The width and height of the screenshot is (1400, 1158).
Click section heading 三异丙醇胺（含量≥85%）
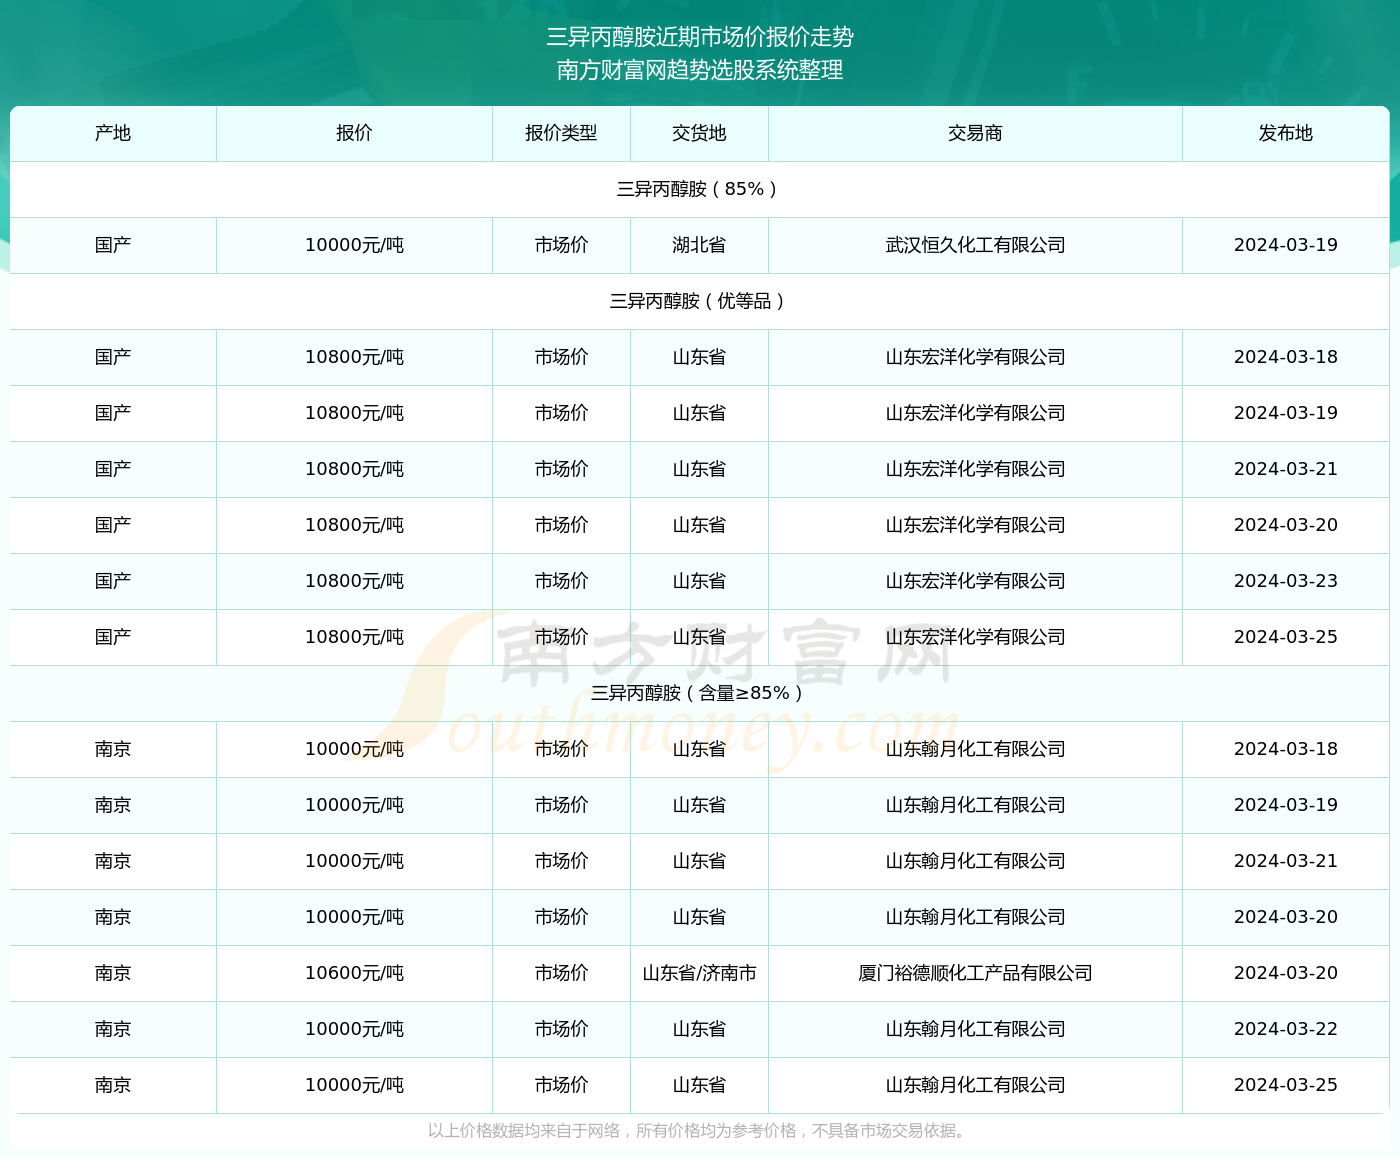coord(699,693)
